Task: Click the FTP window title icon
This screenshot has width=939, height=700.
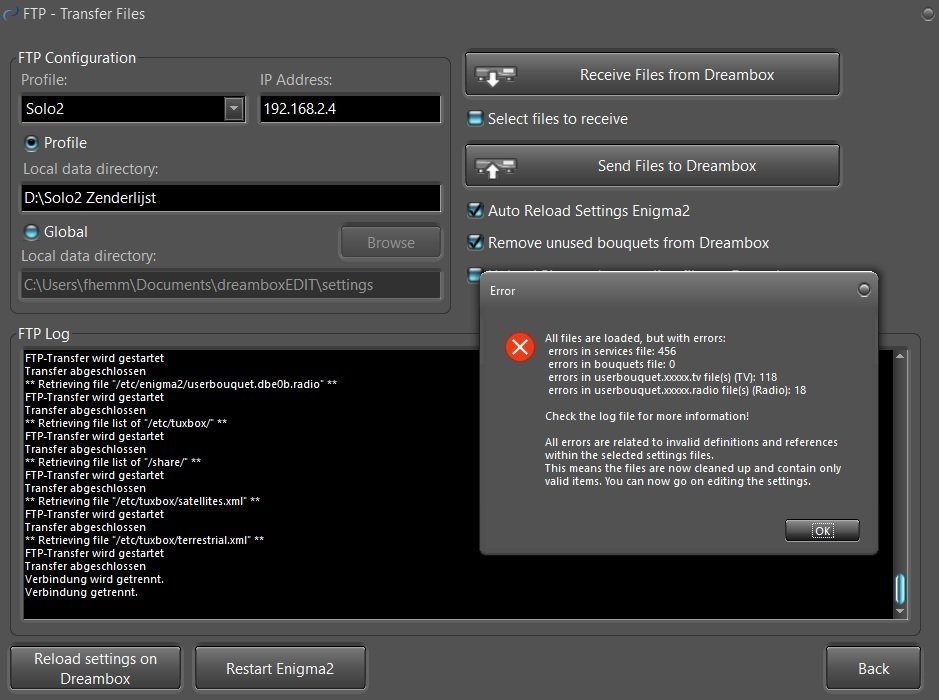Action: 10,14
